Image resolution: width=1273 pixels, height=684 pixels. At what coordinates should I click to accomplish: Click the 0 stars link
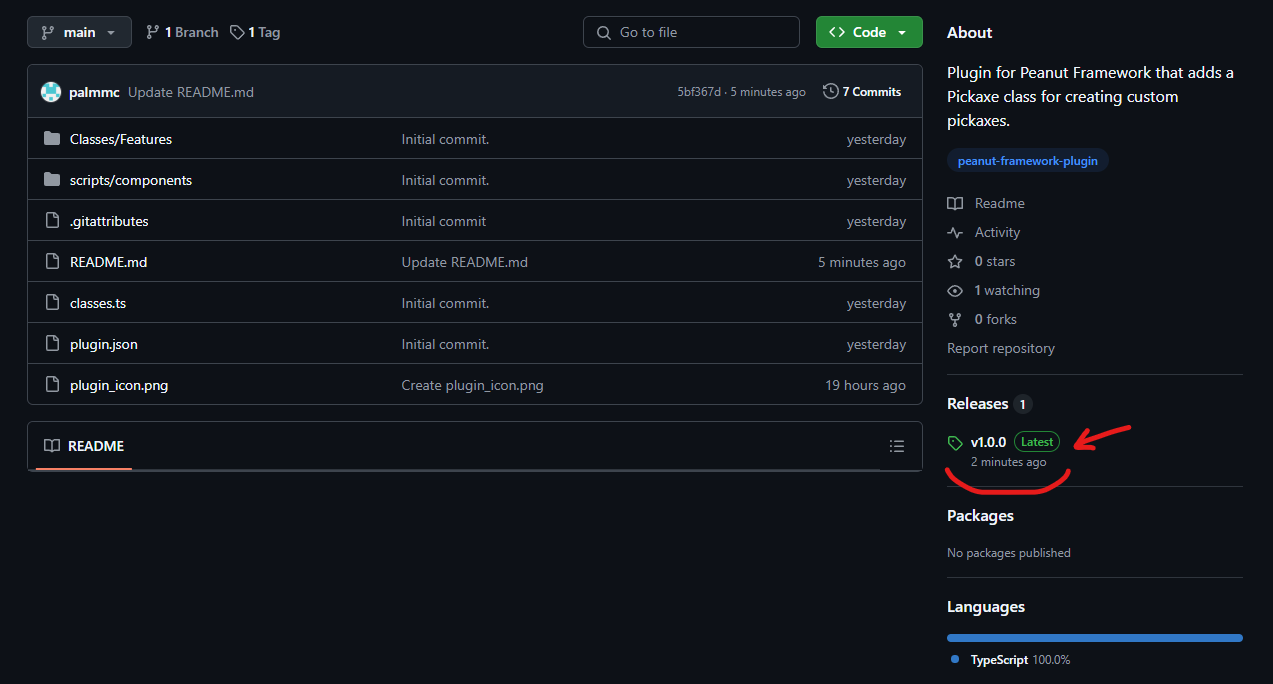995,261
